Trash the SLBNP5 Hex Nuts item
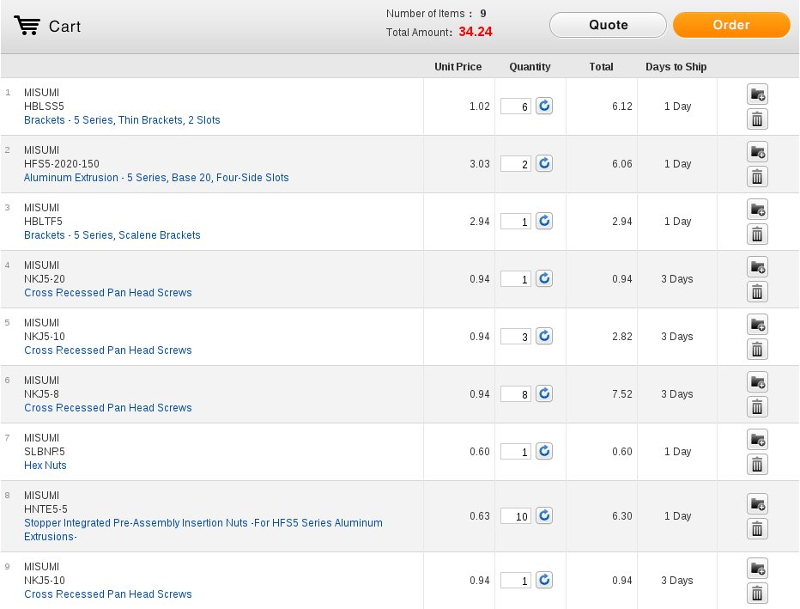 [x=757, y=465]
